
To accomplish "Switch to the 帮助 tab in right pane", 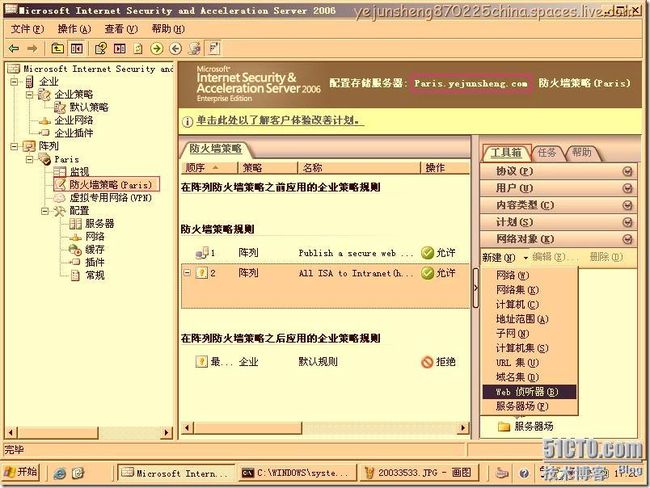I will [x=582, y=153].
